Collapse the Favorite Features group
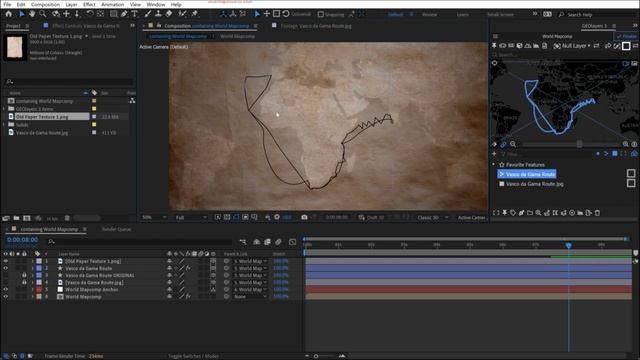Viewport: 640px width, 360px height. 494,164
